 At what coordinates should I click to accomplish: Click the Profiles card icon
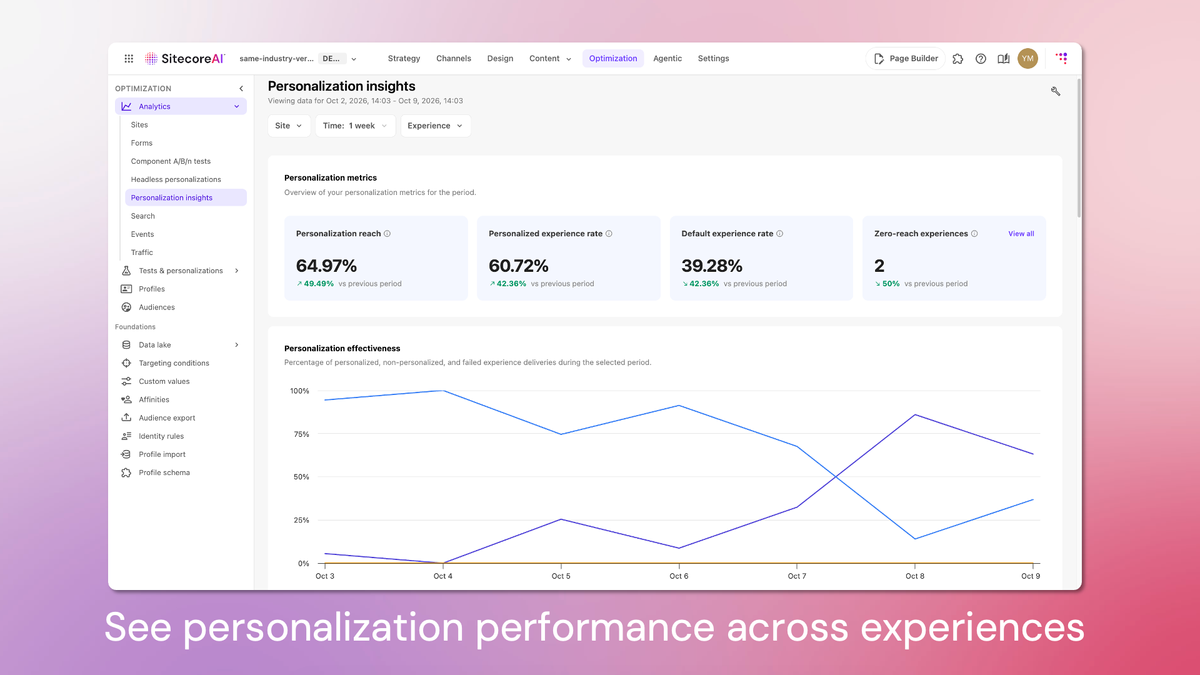click(x=126, y=289)
